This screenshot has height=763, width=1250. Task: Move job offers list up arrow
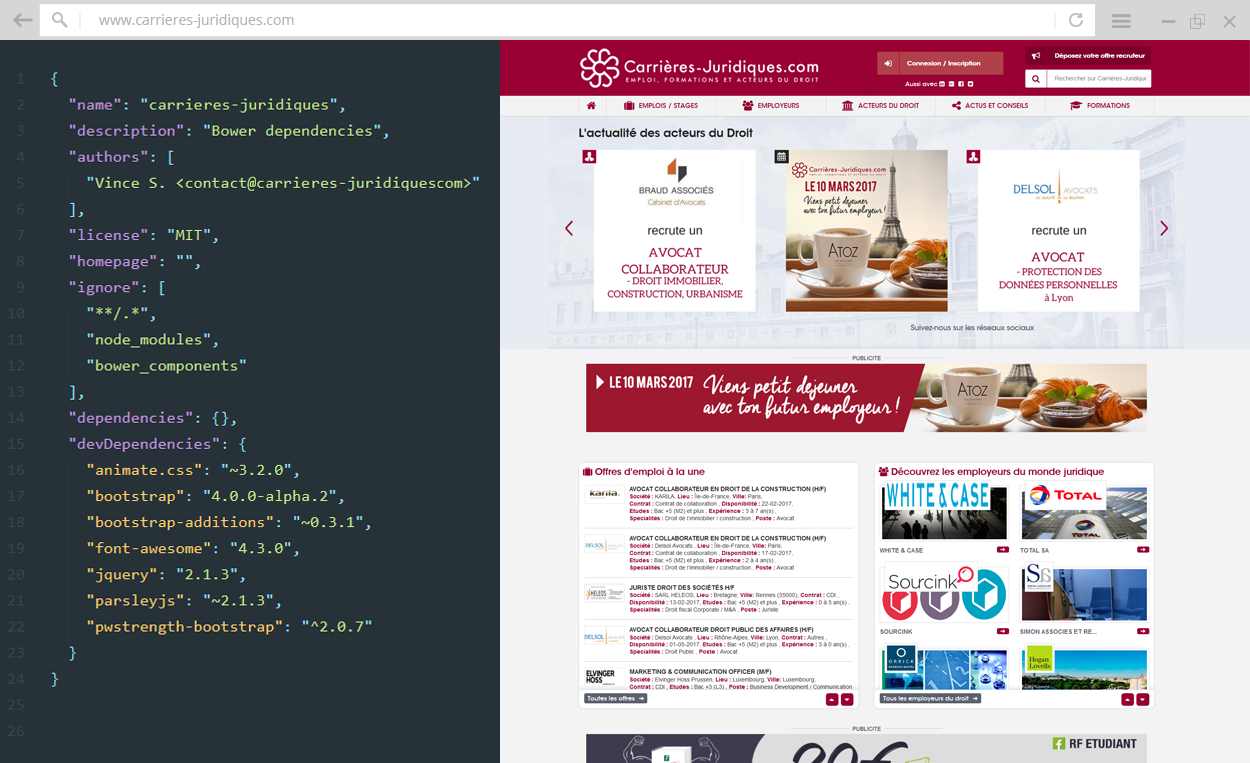831,700
